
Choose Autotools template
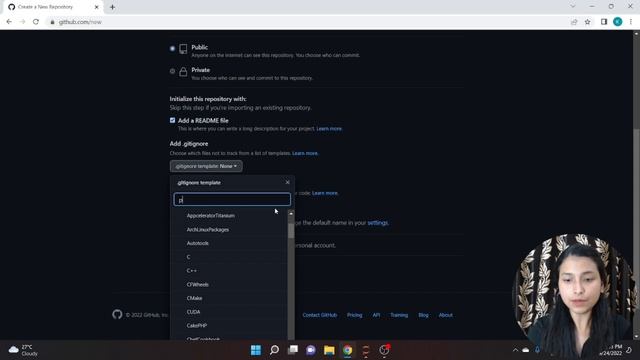[198, 243]
